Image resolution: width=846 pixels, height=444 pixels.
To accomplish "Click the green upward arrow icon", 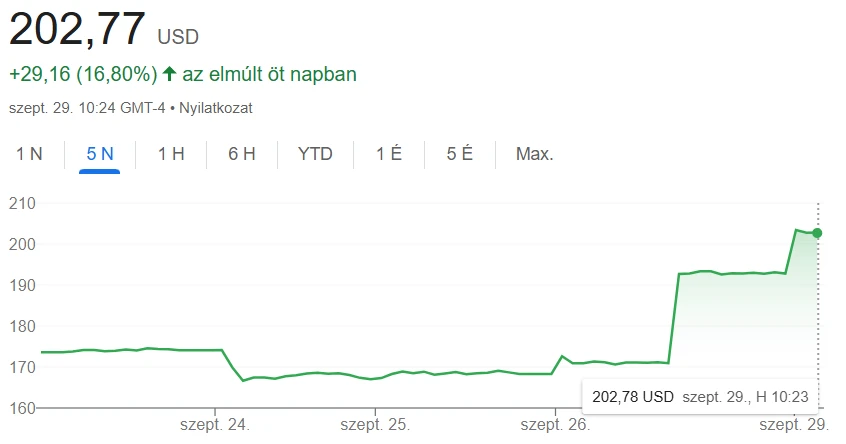I will point(169,74).
